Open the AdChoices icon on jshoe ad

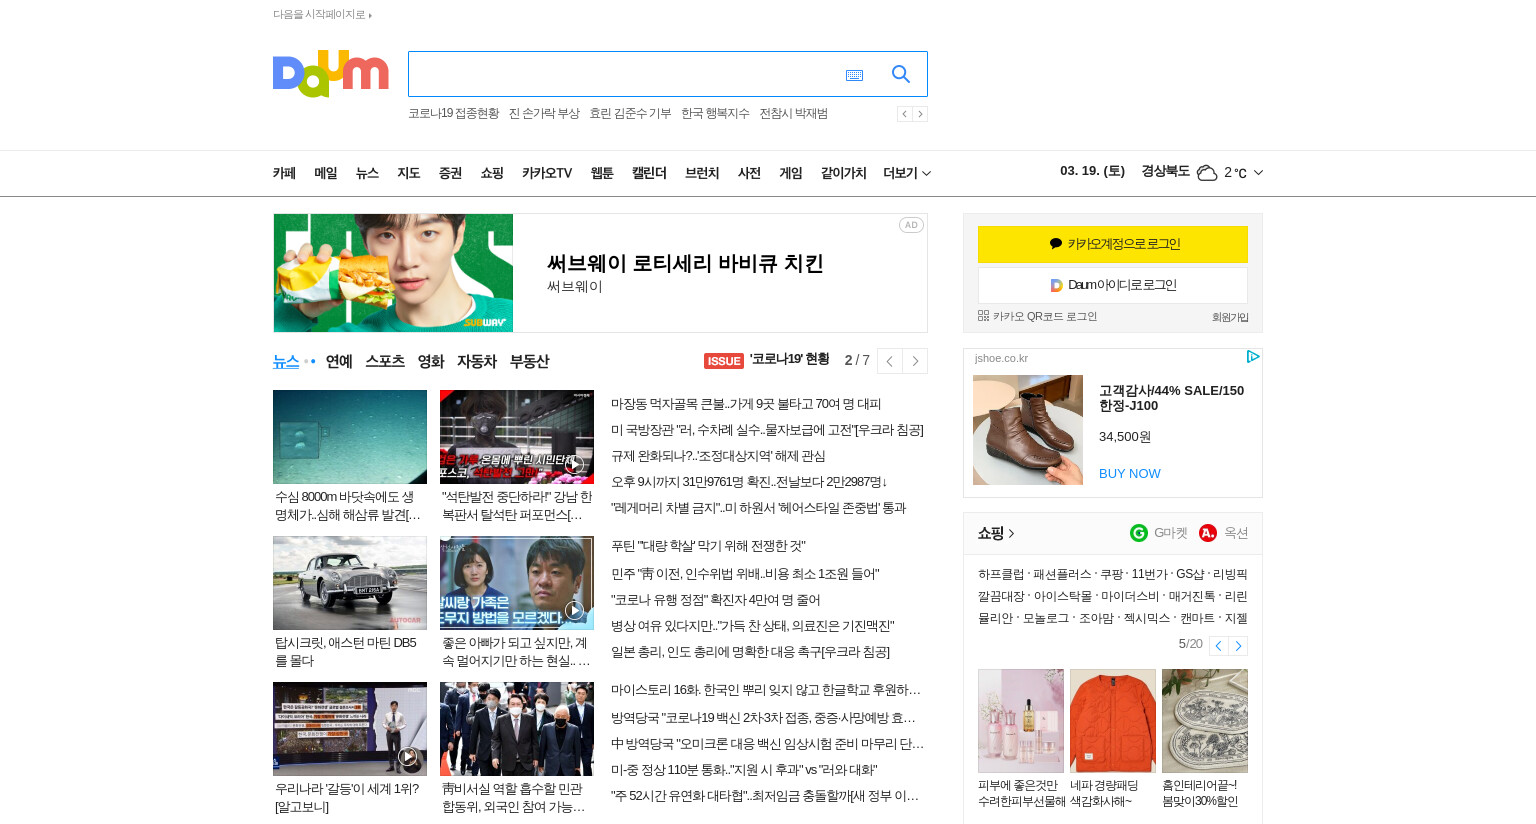point(1253,357)
